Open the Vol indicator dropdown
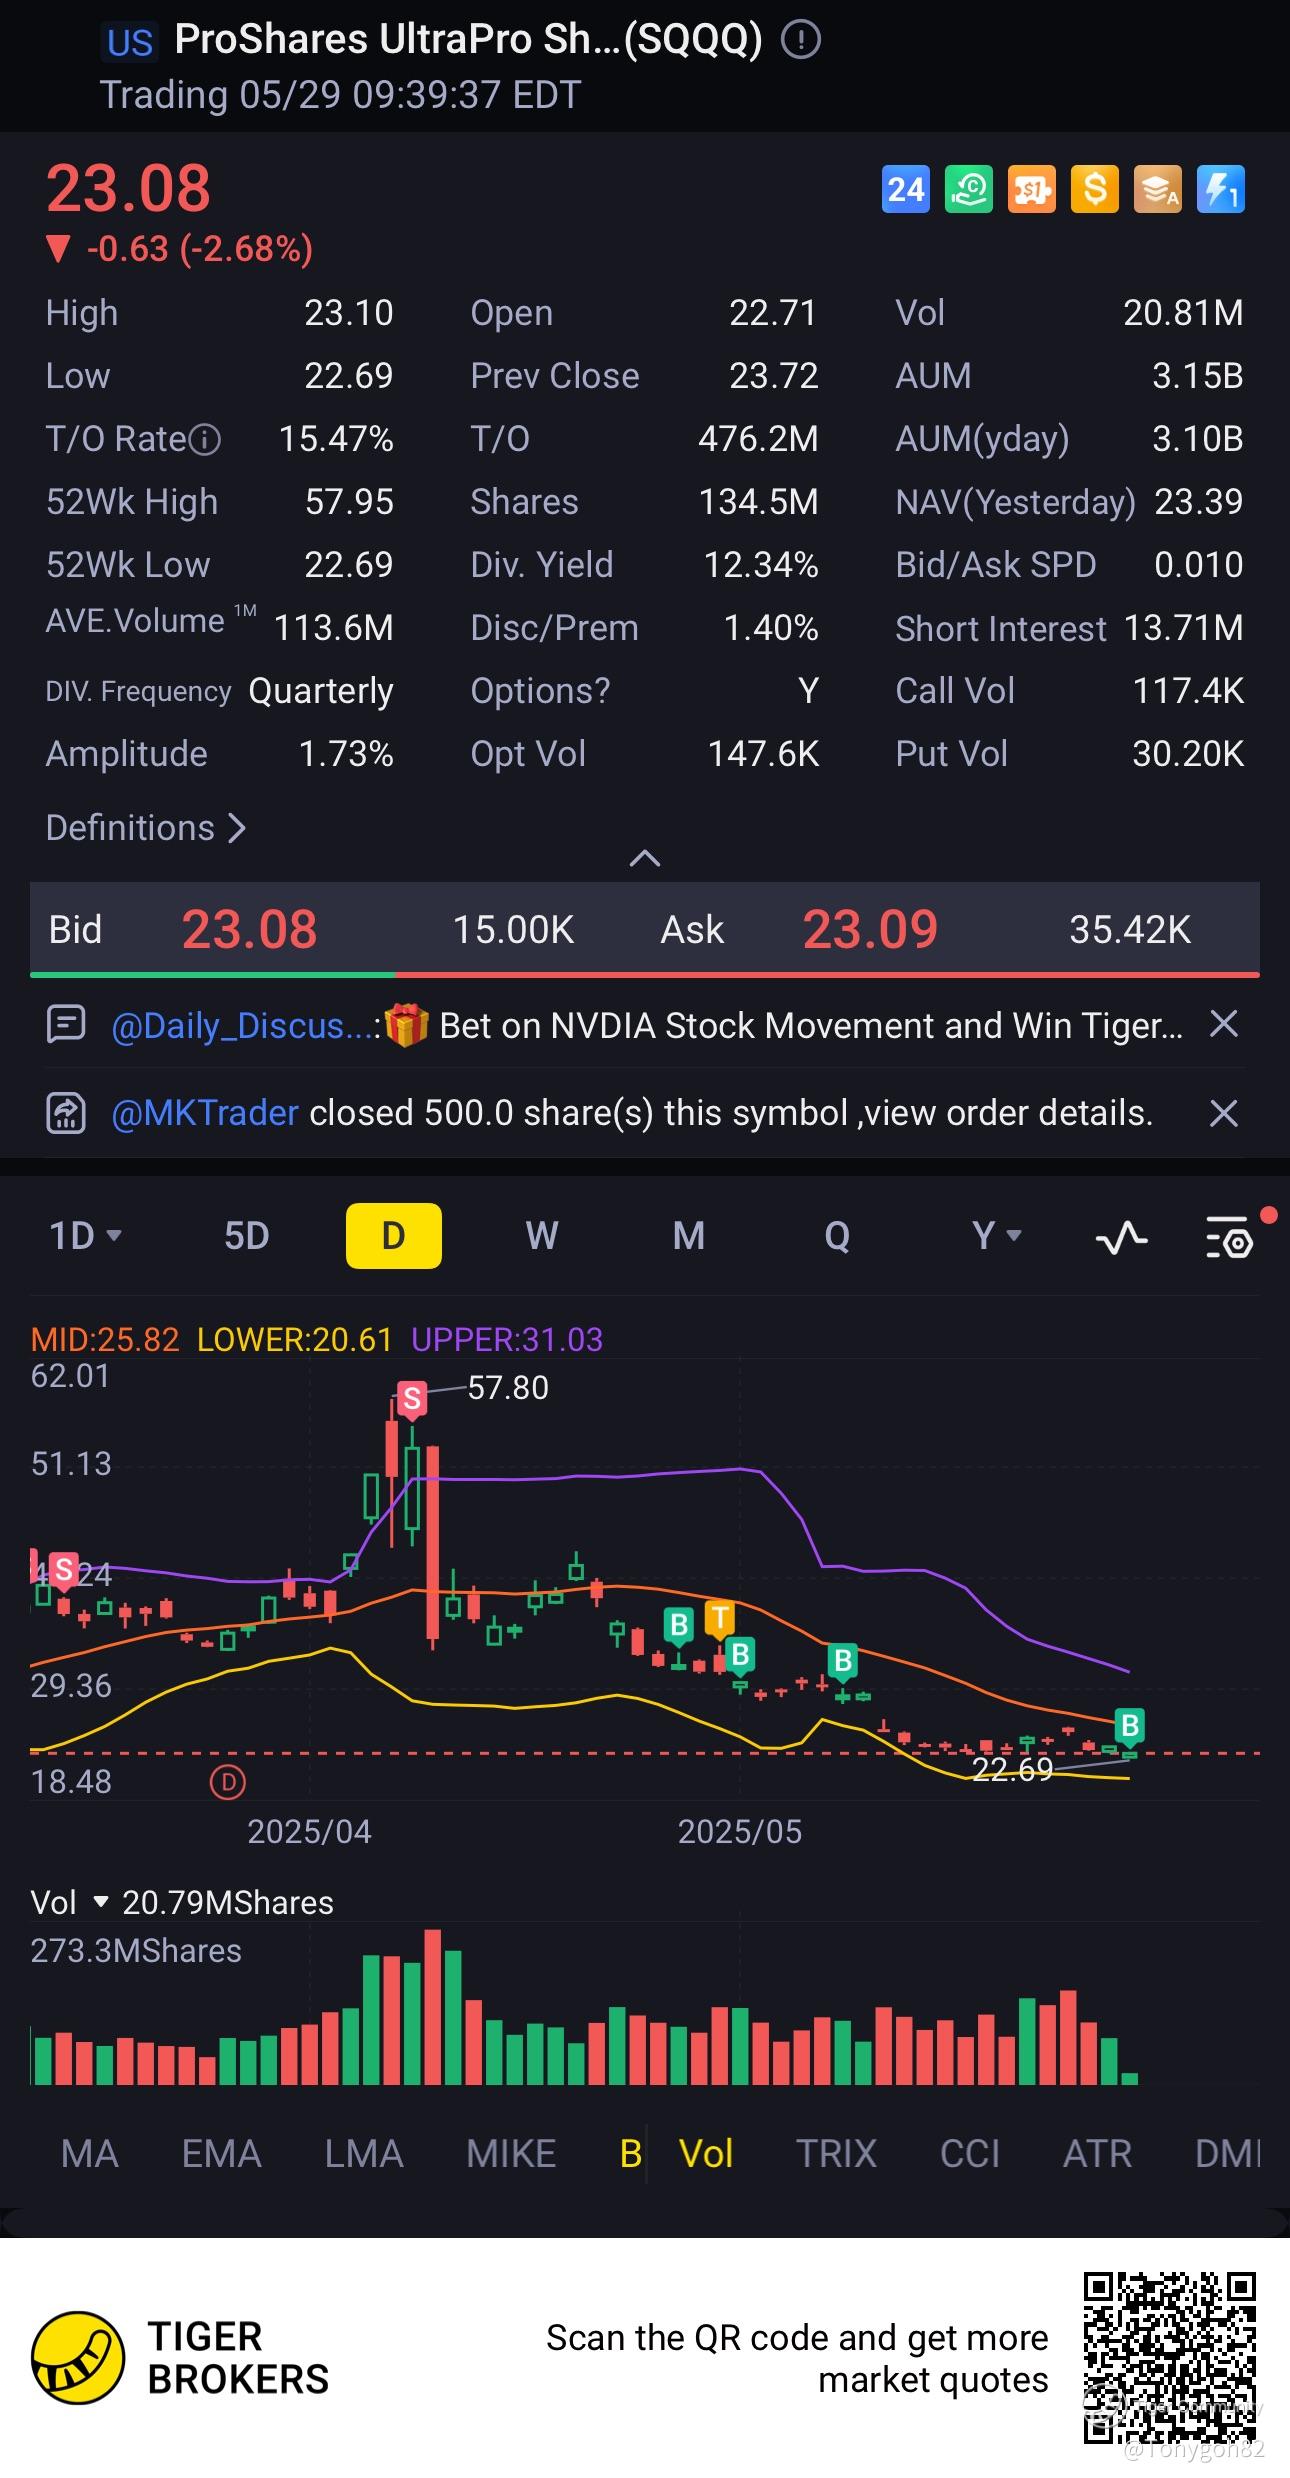The height and width of the screenshot is (2478, 1290). [69, 1902]
